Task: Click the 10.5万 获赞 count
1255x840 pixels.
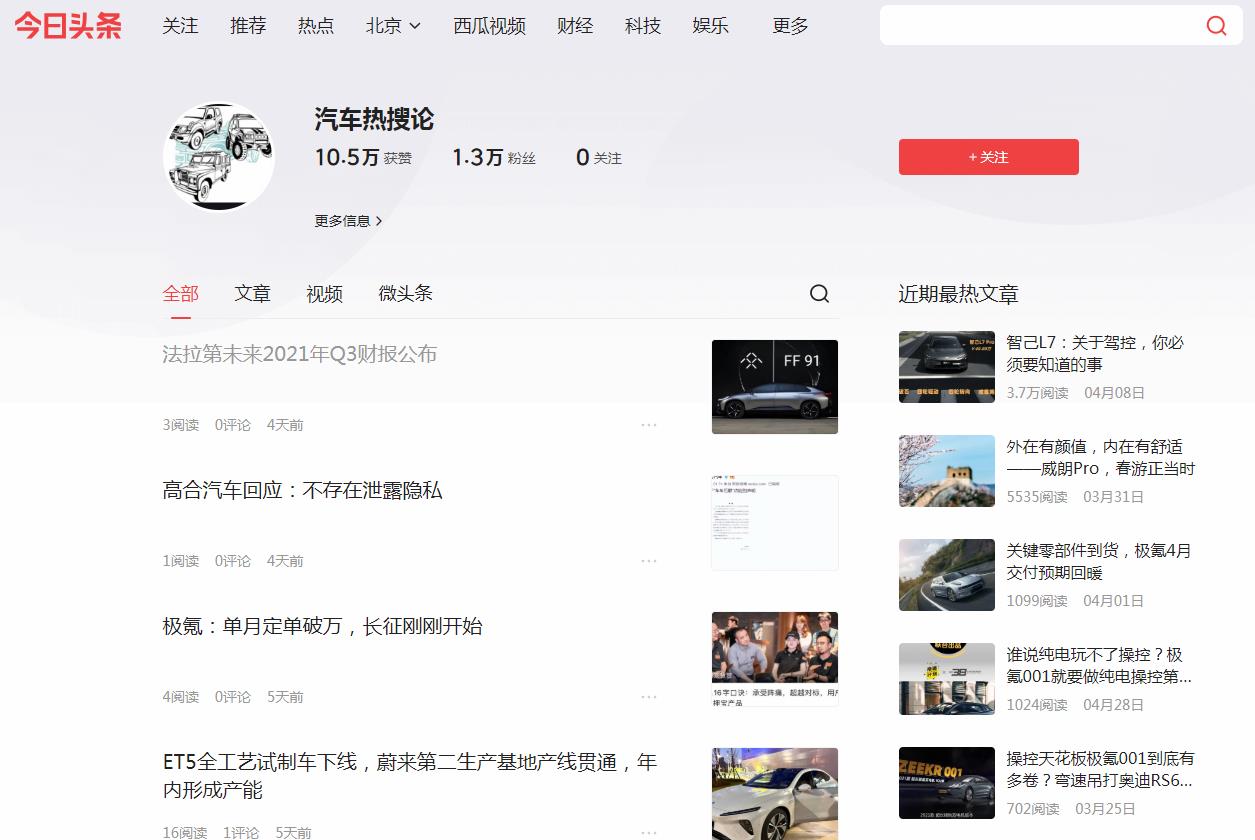Action: tap(363, 157)
